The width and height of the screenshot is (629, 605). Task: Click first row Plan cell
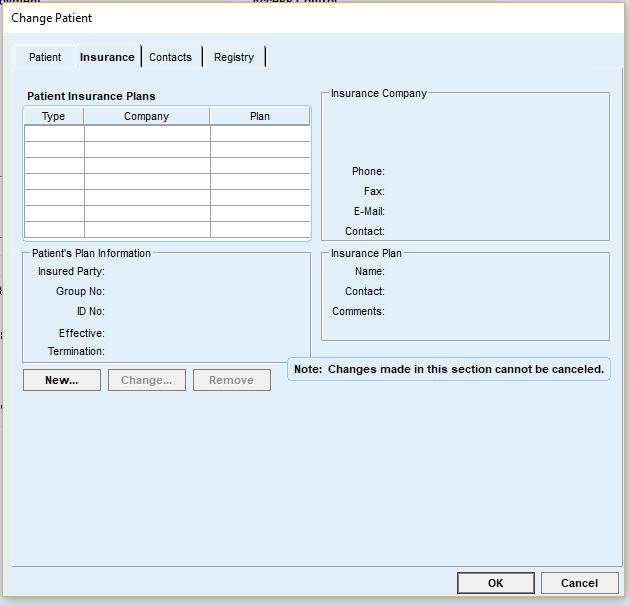[x=260, y=133]
